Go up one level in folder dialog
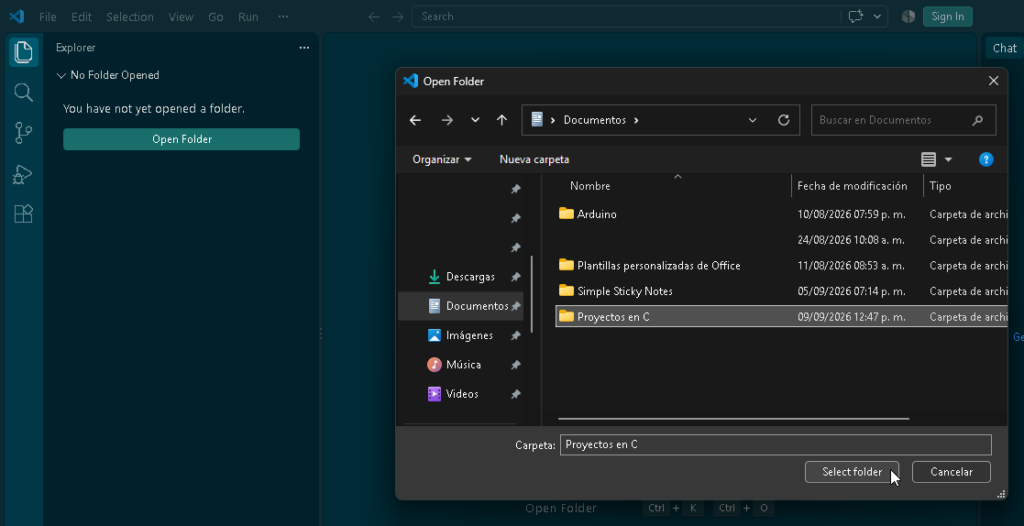Image resolution: width=1024 pixels, height=526 pixels. [502, 120]
